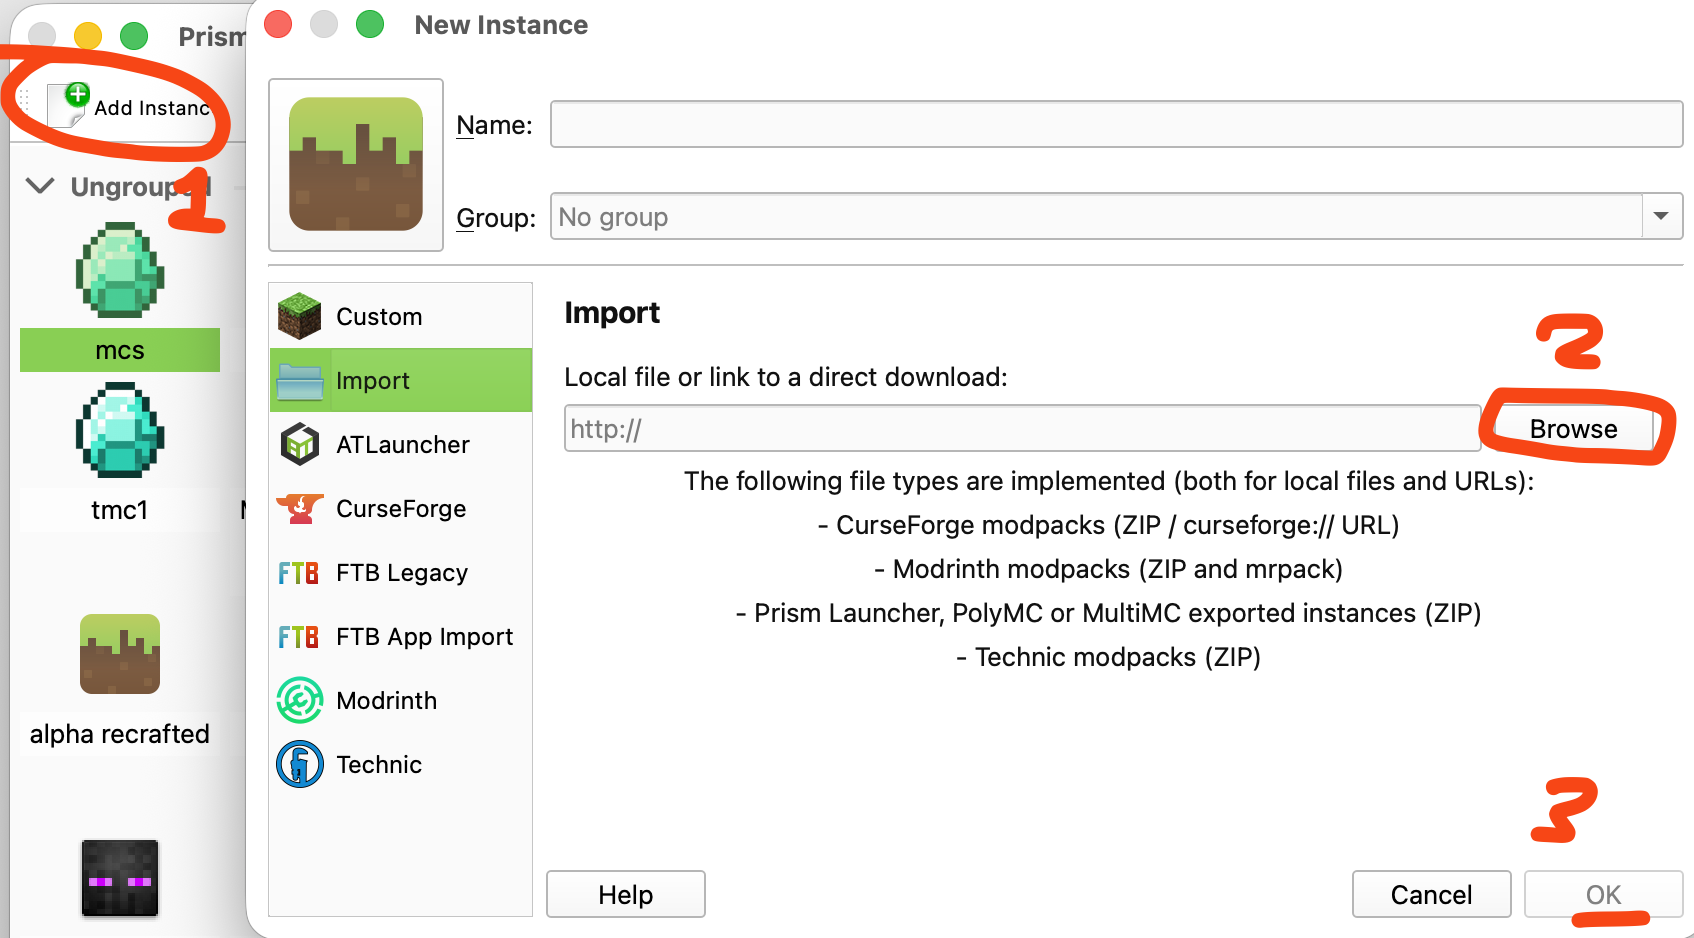This screenshot has width=1694, height=938.
Task: Select the mcs emerald instance icon
Action: (x=120, y=270)
